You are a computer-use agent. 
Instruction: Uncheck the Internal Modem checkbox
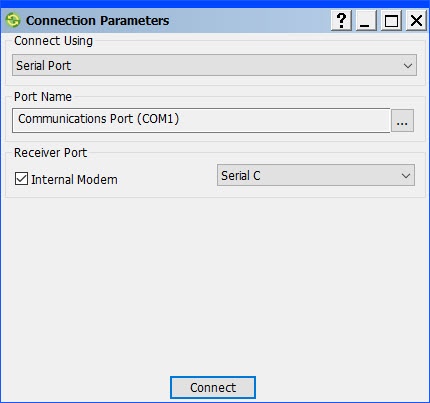click(x=21, y=178)
